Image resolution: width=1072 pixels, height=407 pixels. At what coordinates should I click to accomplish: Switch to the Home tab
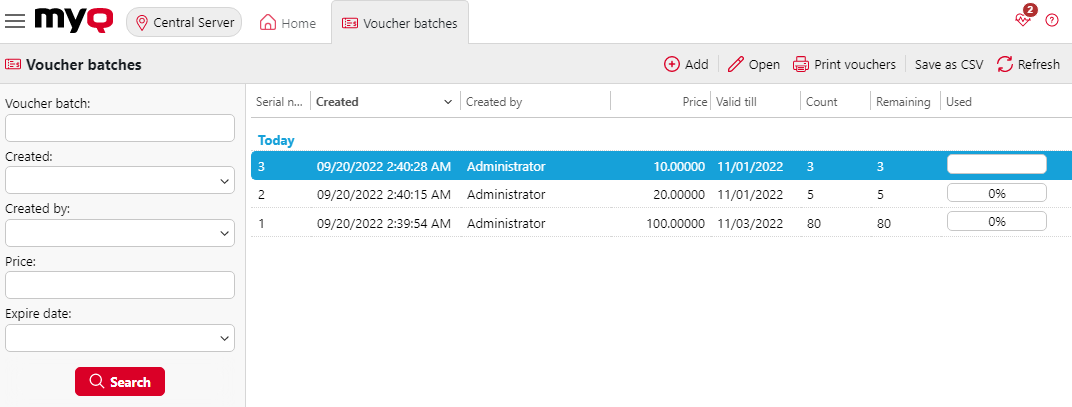point(288,23)
